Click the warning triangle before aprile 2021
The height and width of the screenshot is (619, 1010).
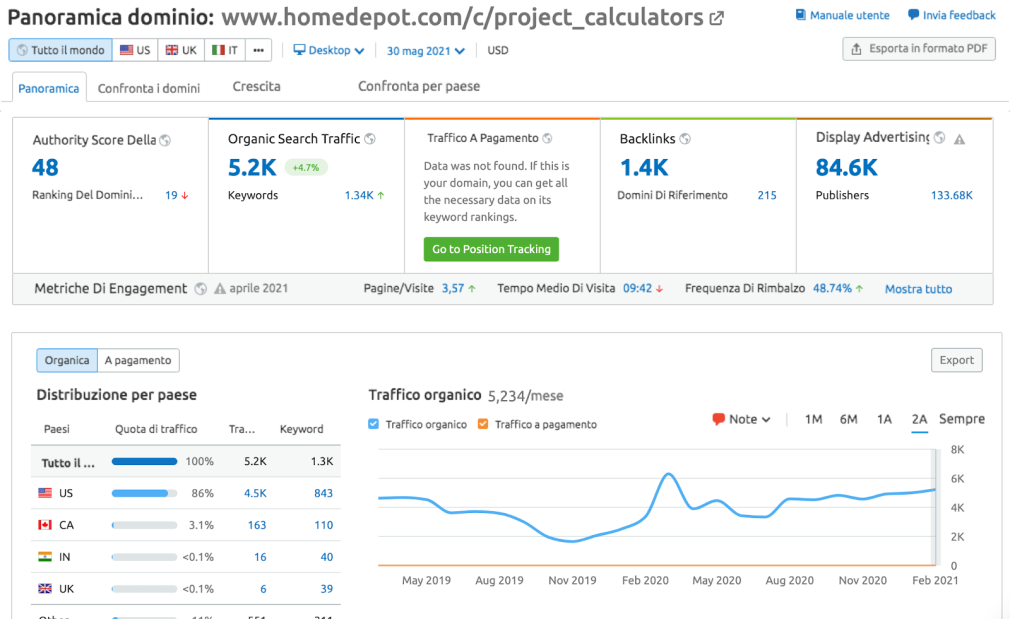pos(220,289)
